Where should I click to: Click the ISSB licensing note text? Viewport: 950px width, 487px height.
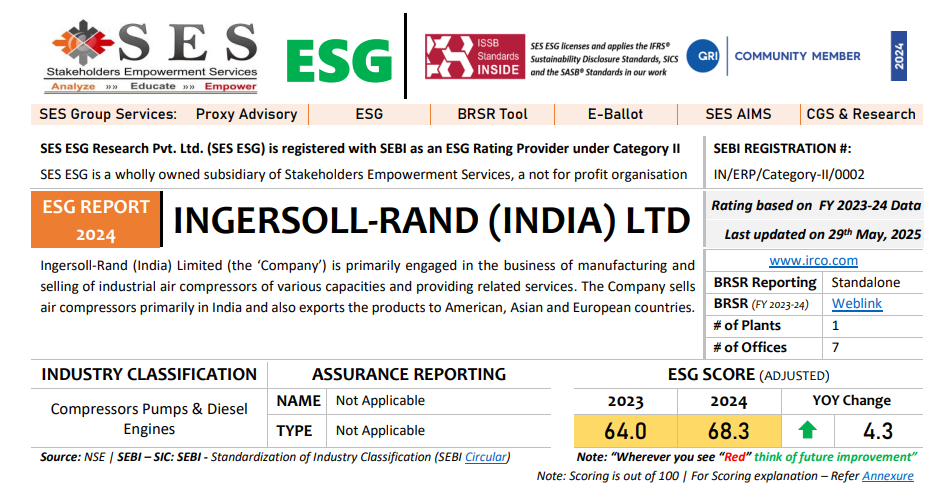(x=604, y=59)
